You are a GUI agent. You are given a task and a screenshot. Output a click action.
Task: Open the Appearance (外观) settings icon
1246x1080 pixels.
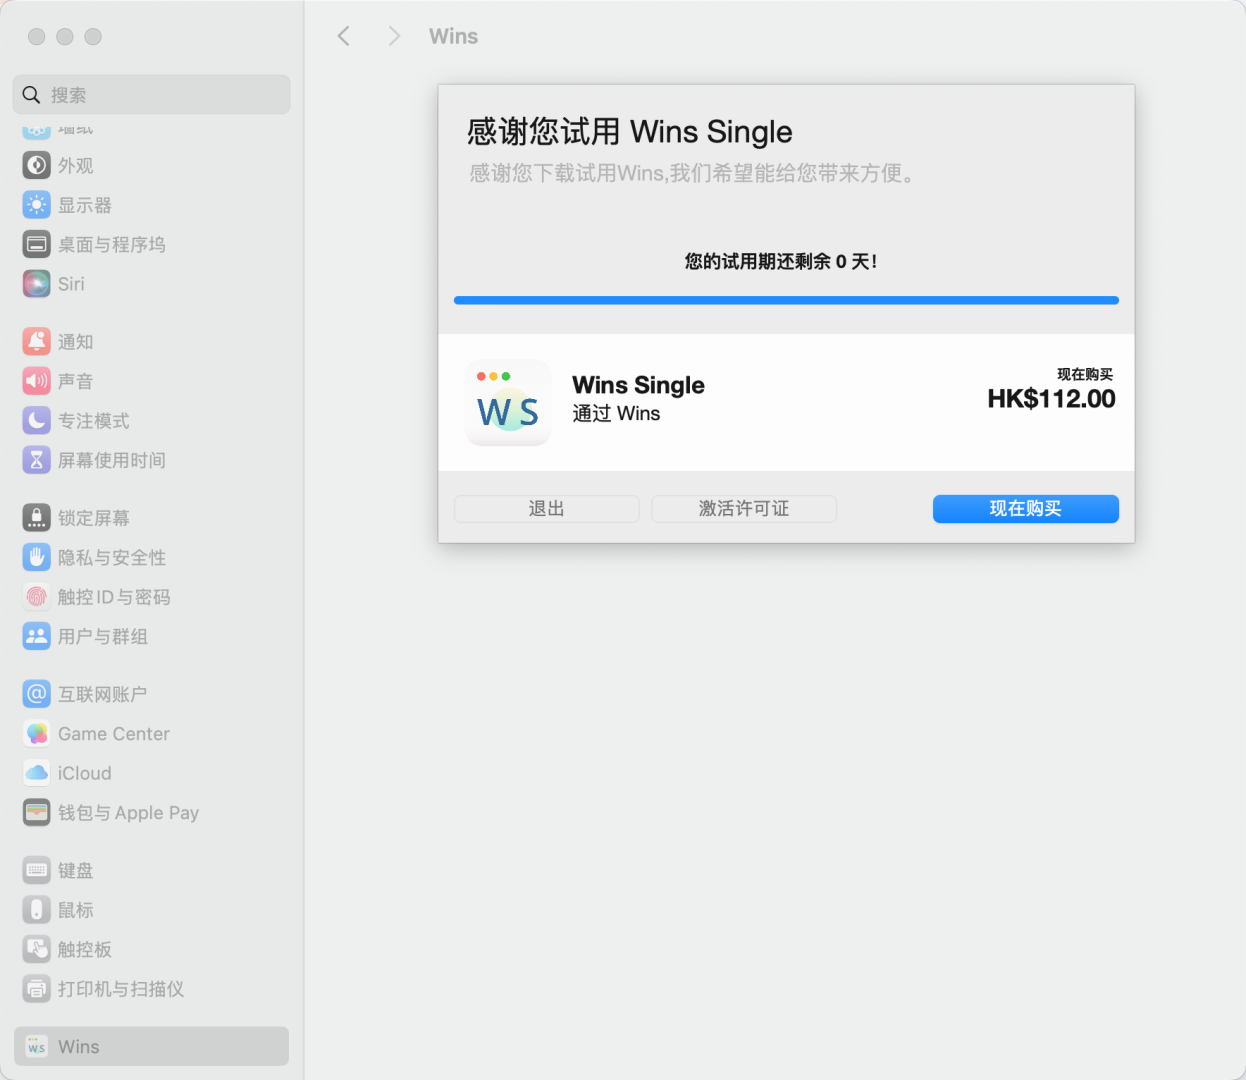click(37, 166)
